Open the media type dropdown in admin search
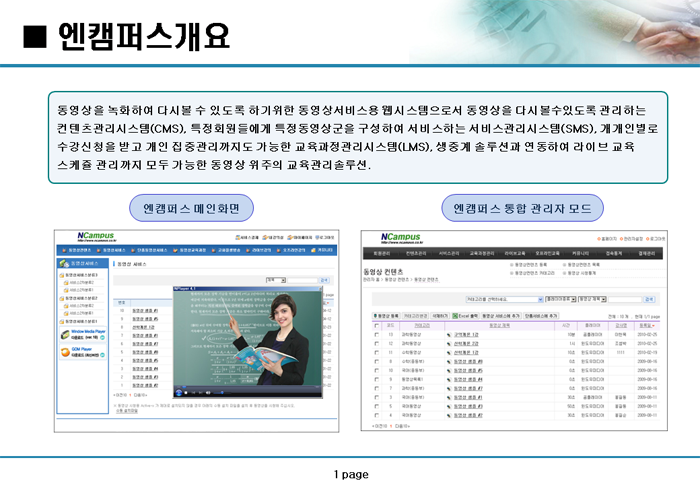Screen dimensions: 700x485 (561, 299)
